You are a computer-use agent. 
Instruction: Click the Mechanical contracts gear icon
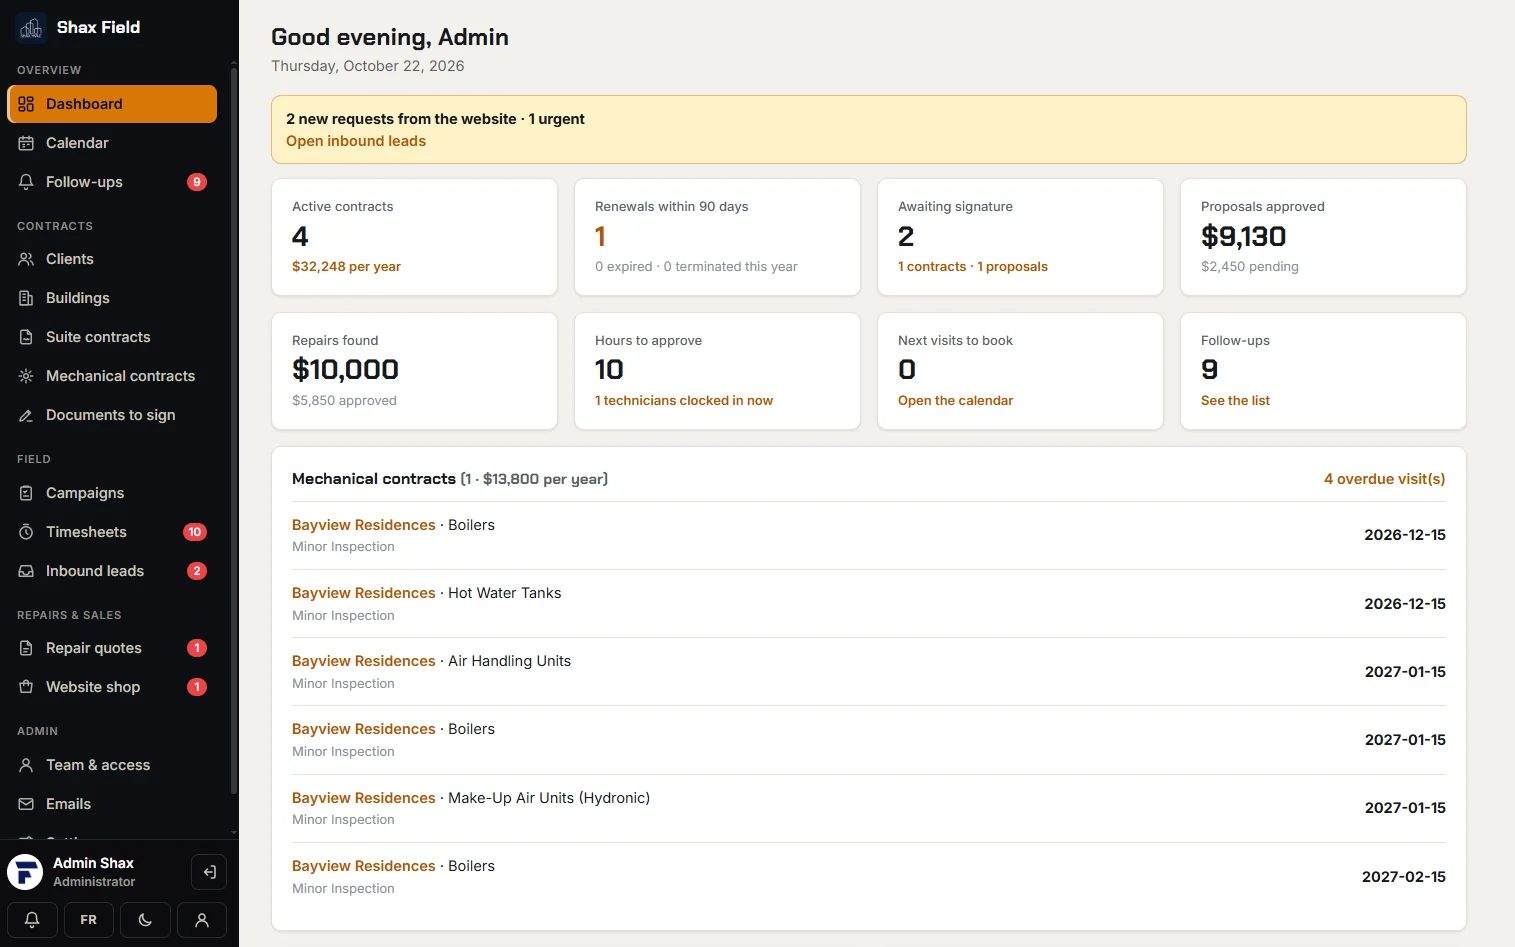(x=26, y=376)
